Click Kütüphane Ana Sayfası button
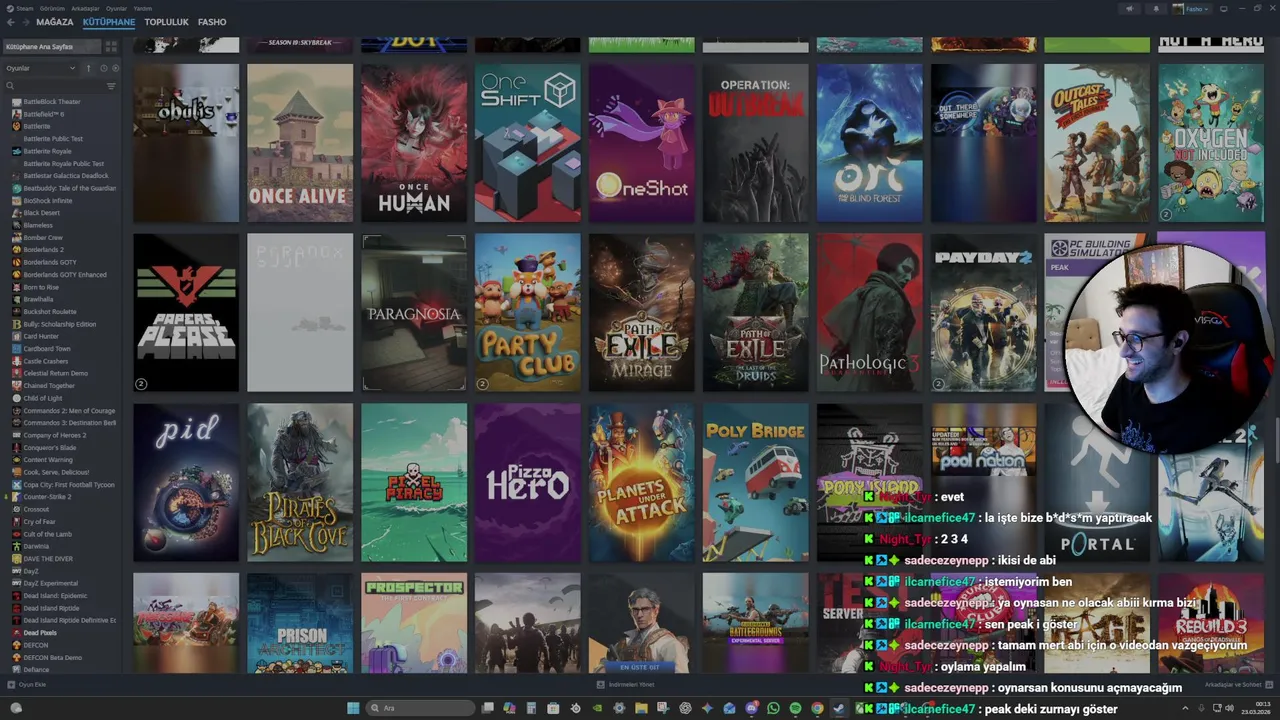The height and width of the screenshot is (720, 1280). [52, 47]
